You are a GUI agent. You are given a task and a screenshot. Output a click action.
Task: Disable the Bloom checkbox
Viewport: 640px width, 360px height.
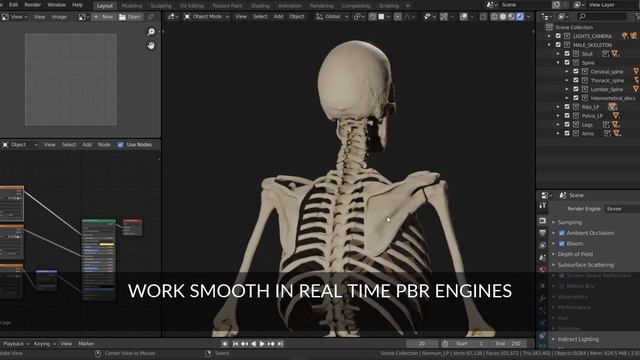(x=562, y=243)
